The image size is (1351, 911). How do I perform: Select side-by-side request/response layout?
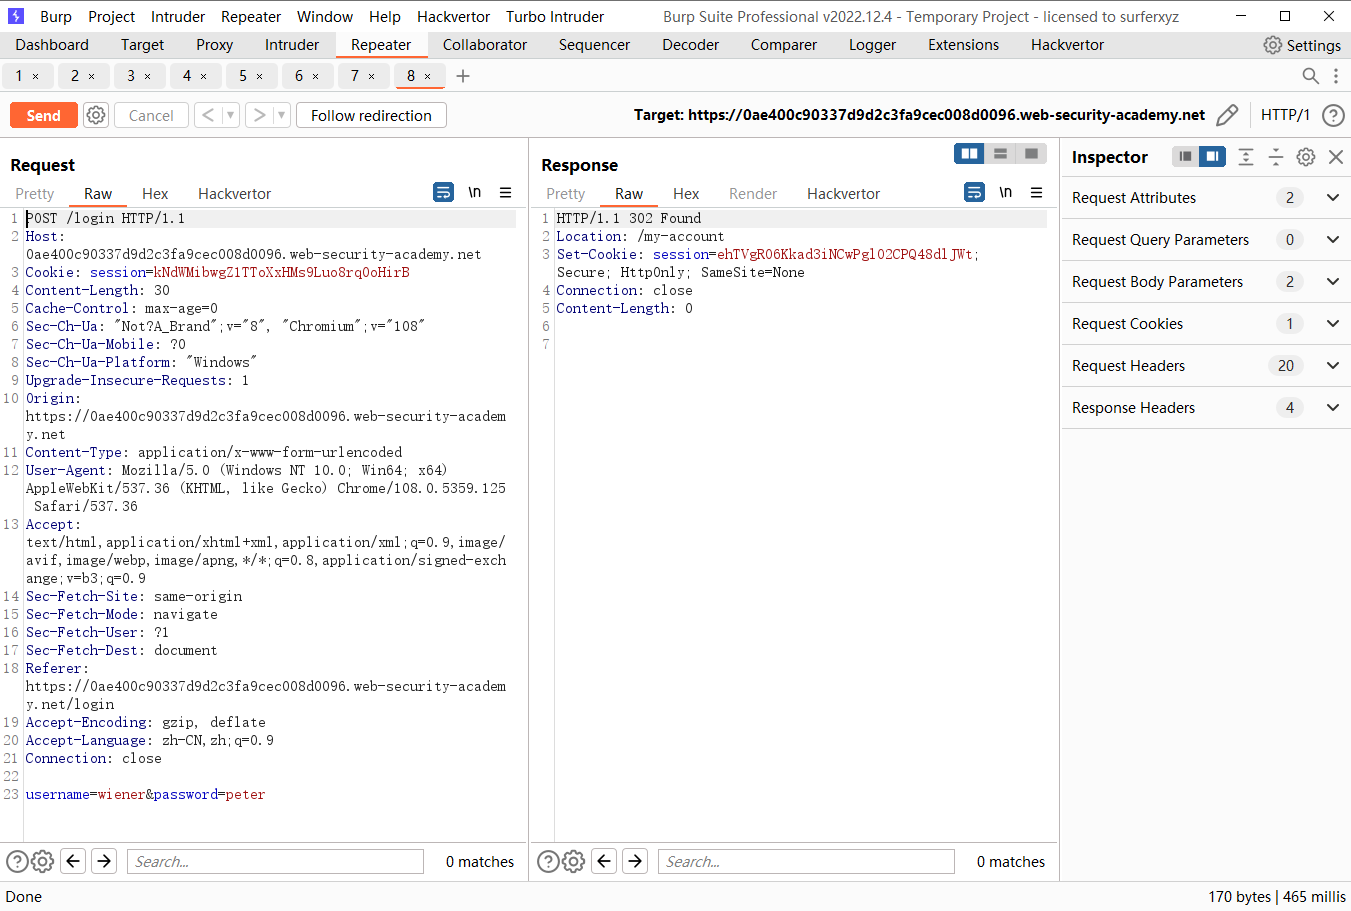[969, 153]
